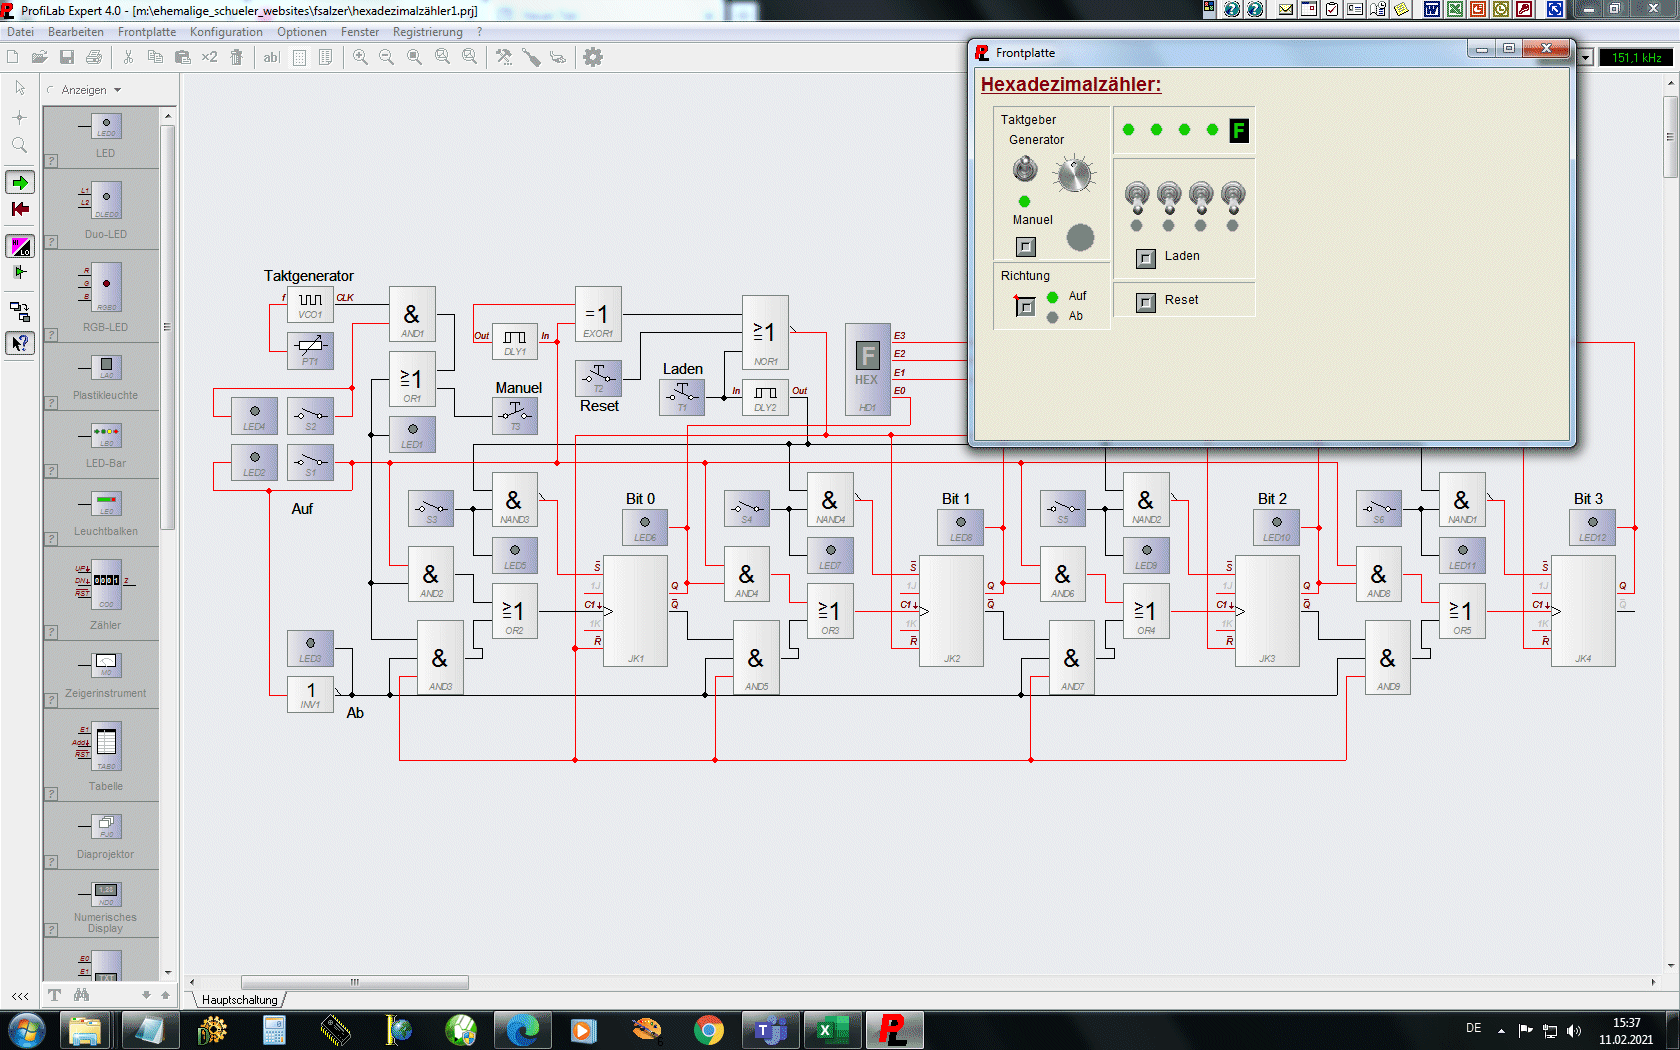Viewport: 1680px width, 1050px height.
Task: Click the library panel vertical scrollbar
Action: (x=168, y=330)
